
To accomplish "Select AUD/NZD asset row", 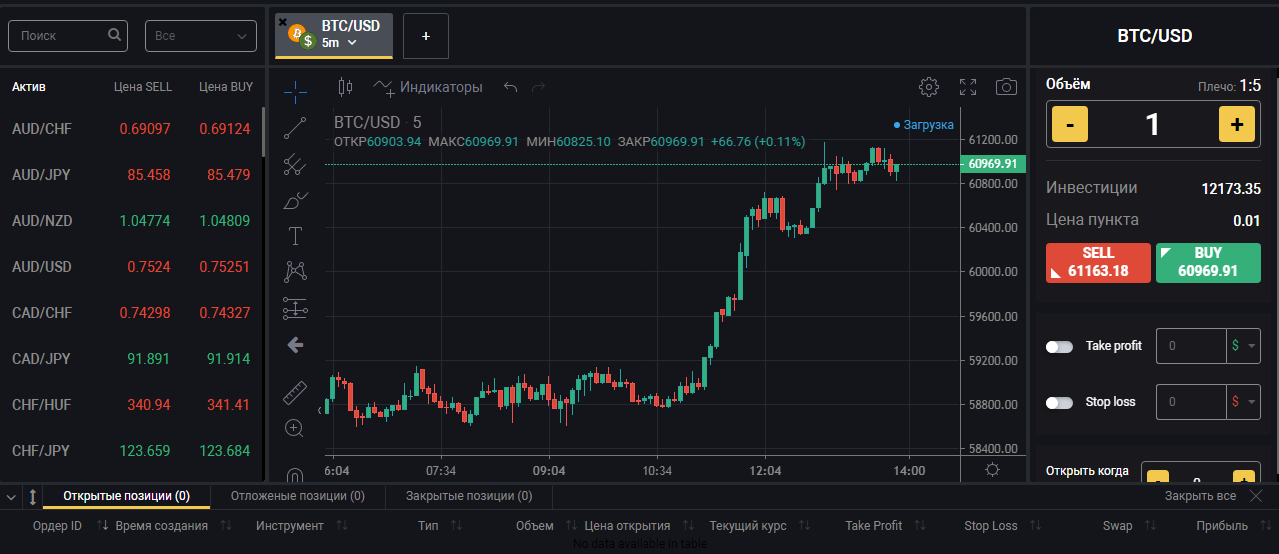I will click(x=131, y=221).
